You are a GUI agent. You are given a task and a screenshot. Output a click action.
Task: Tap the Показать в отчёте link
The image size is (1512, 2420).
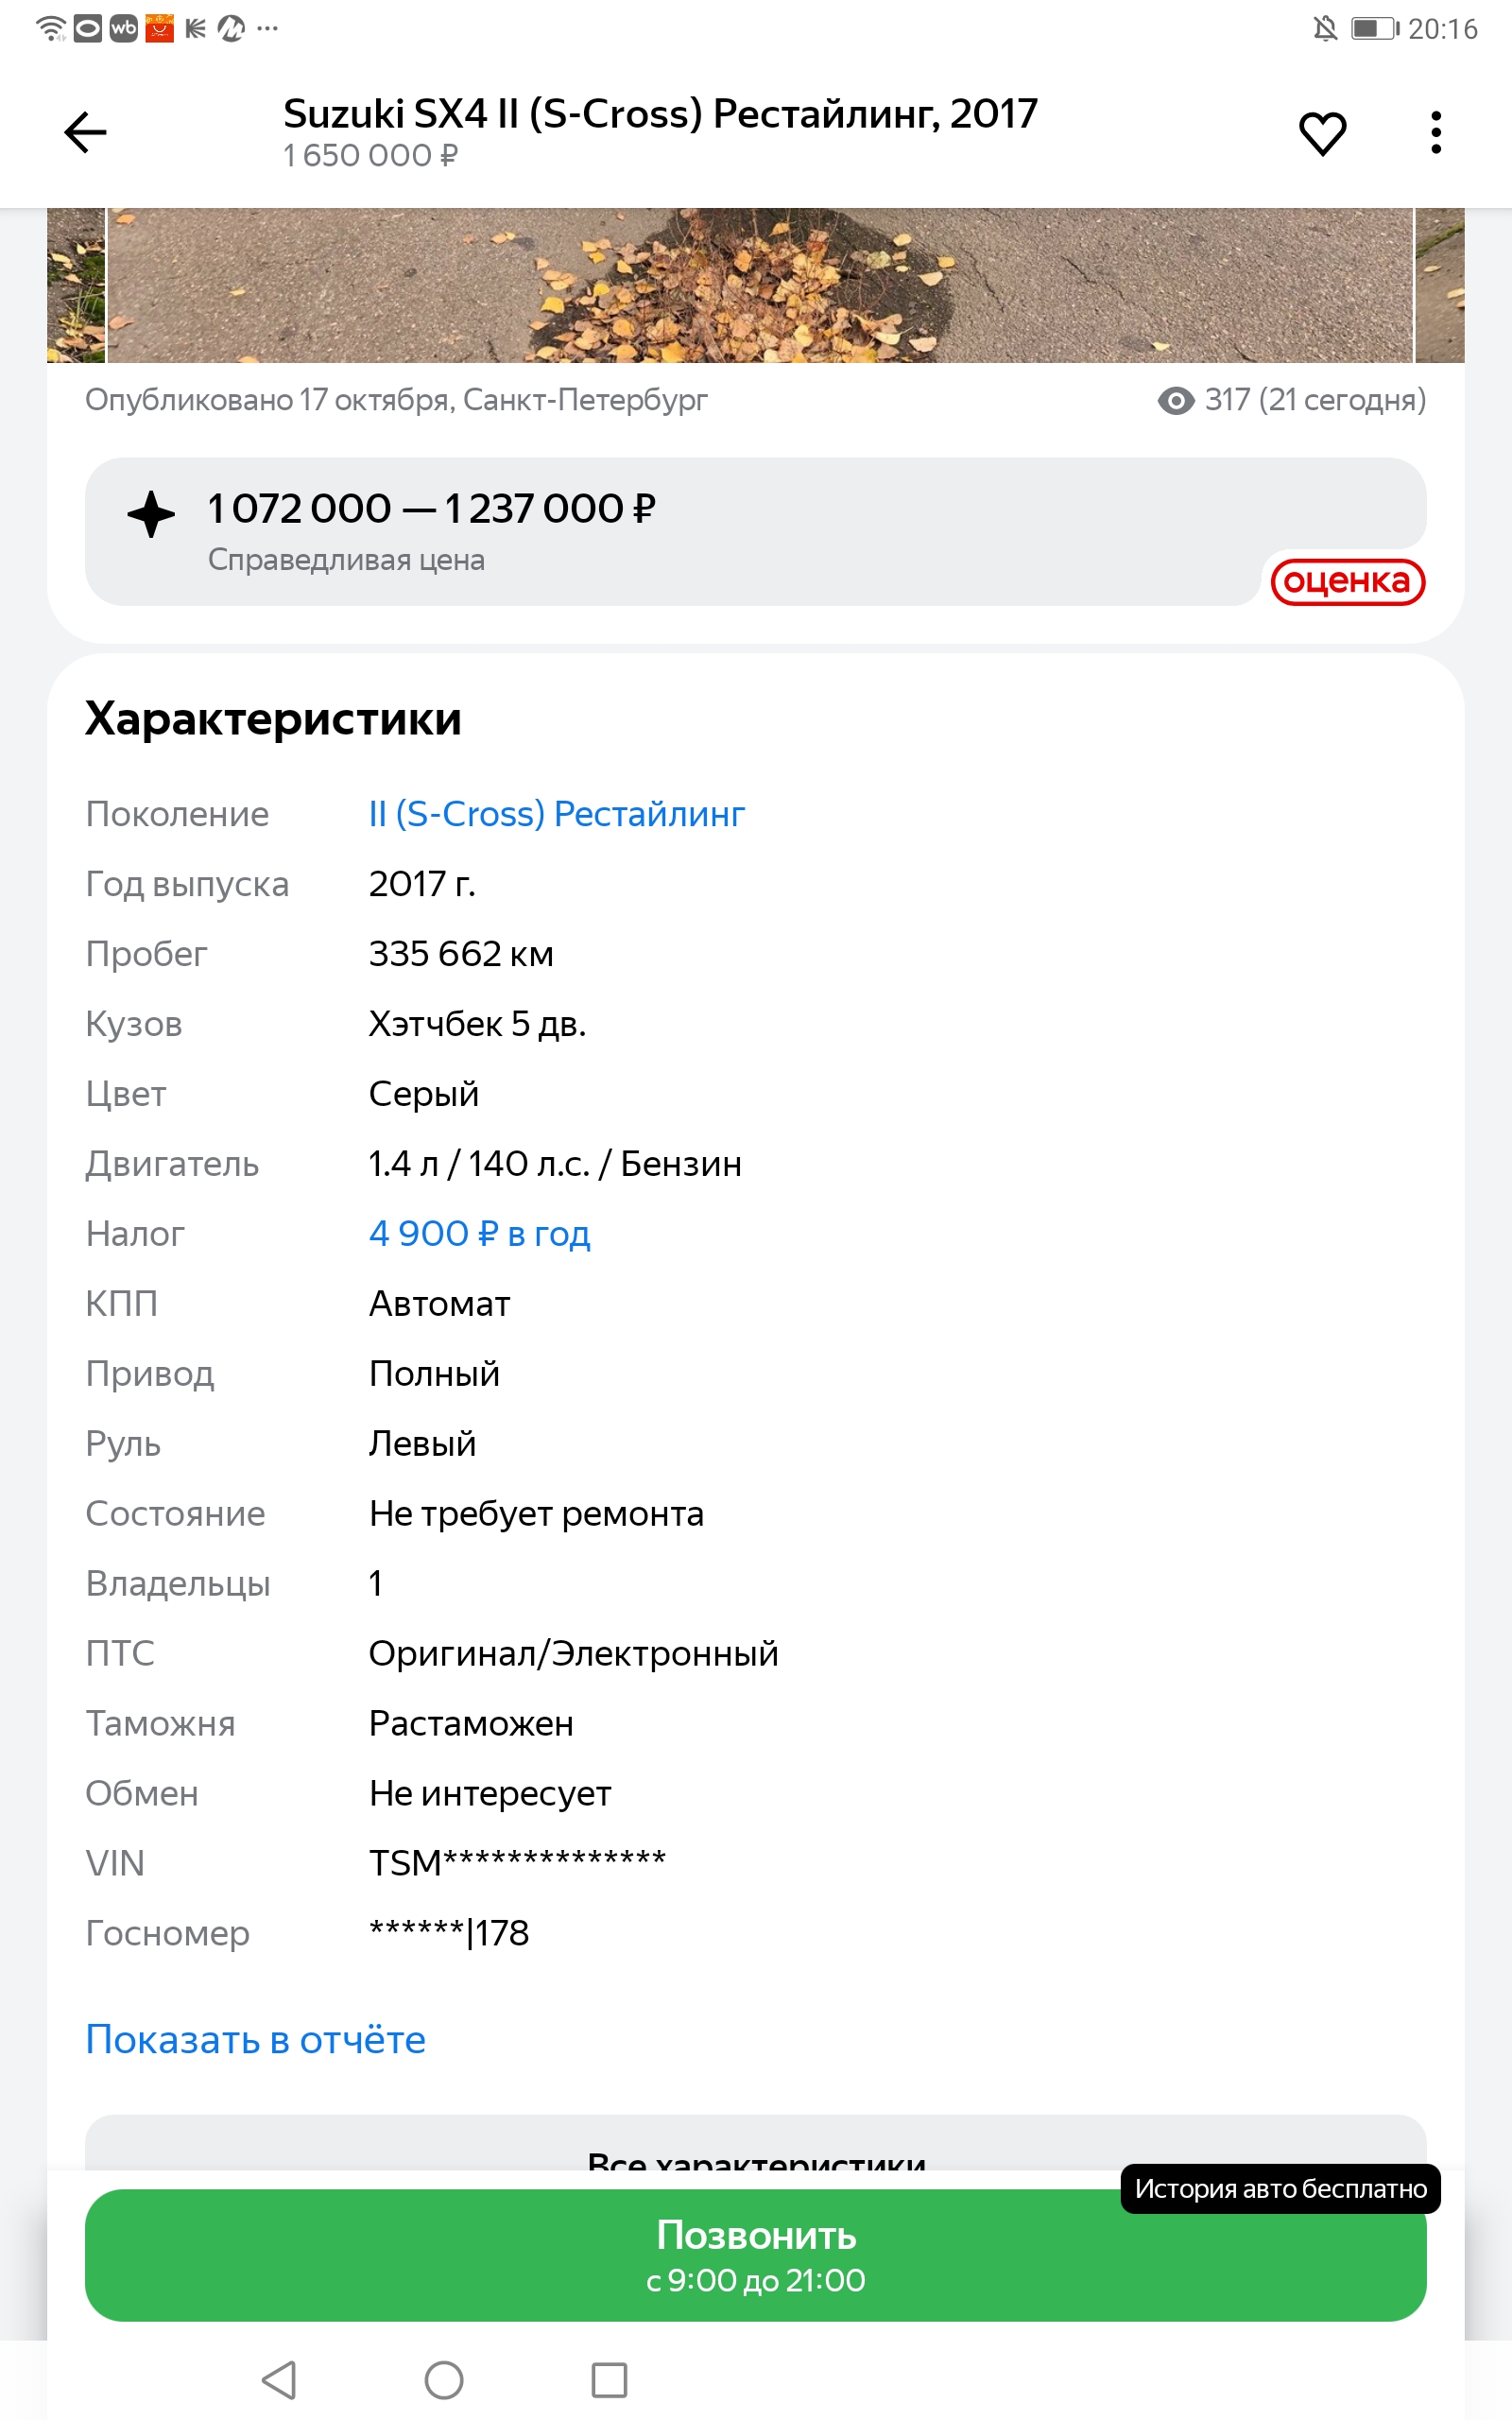[x=256, y=2040]
